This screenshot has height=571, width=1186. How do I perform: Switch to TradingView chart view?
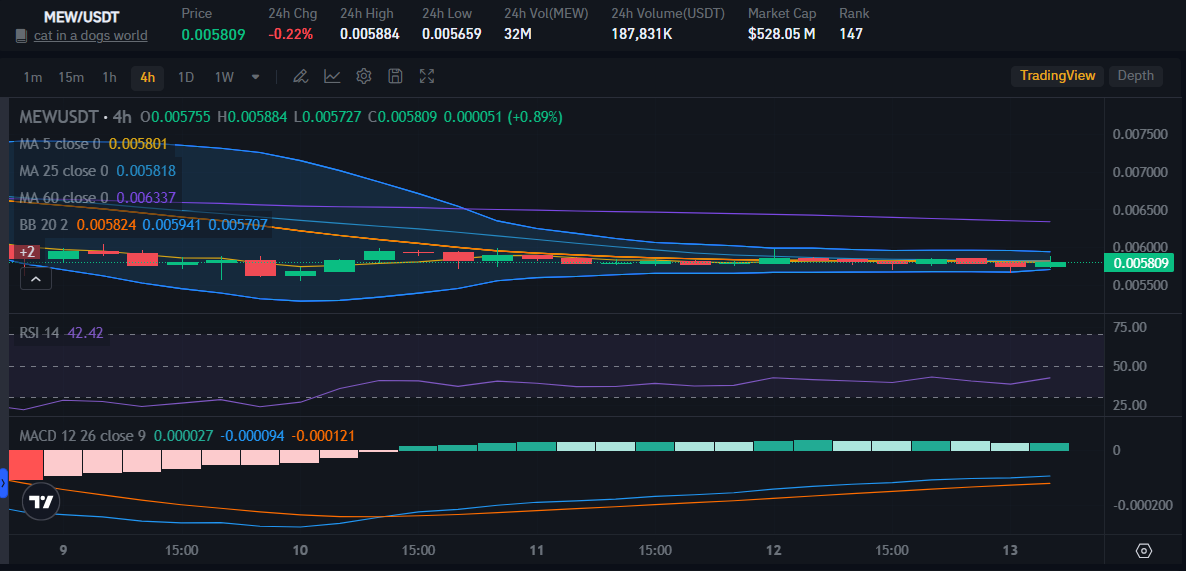click(x=1057, y=76)
